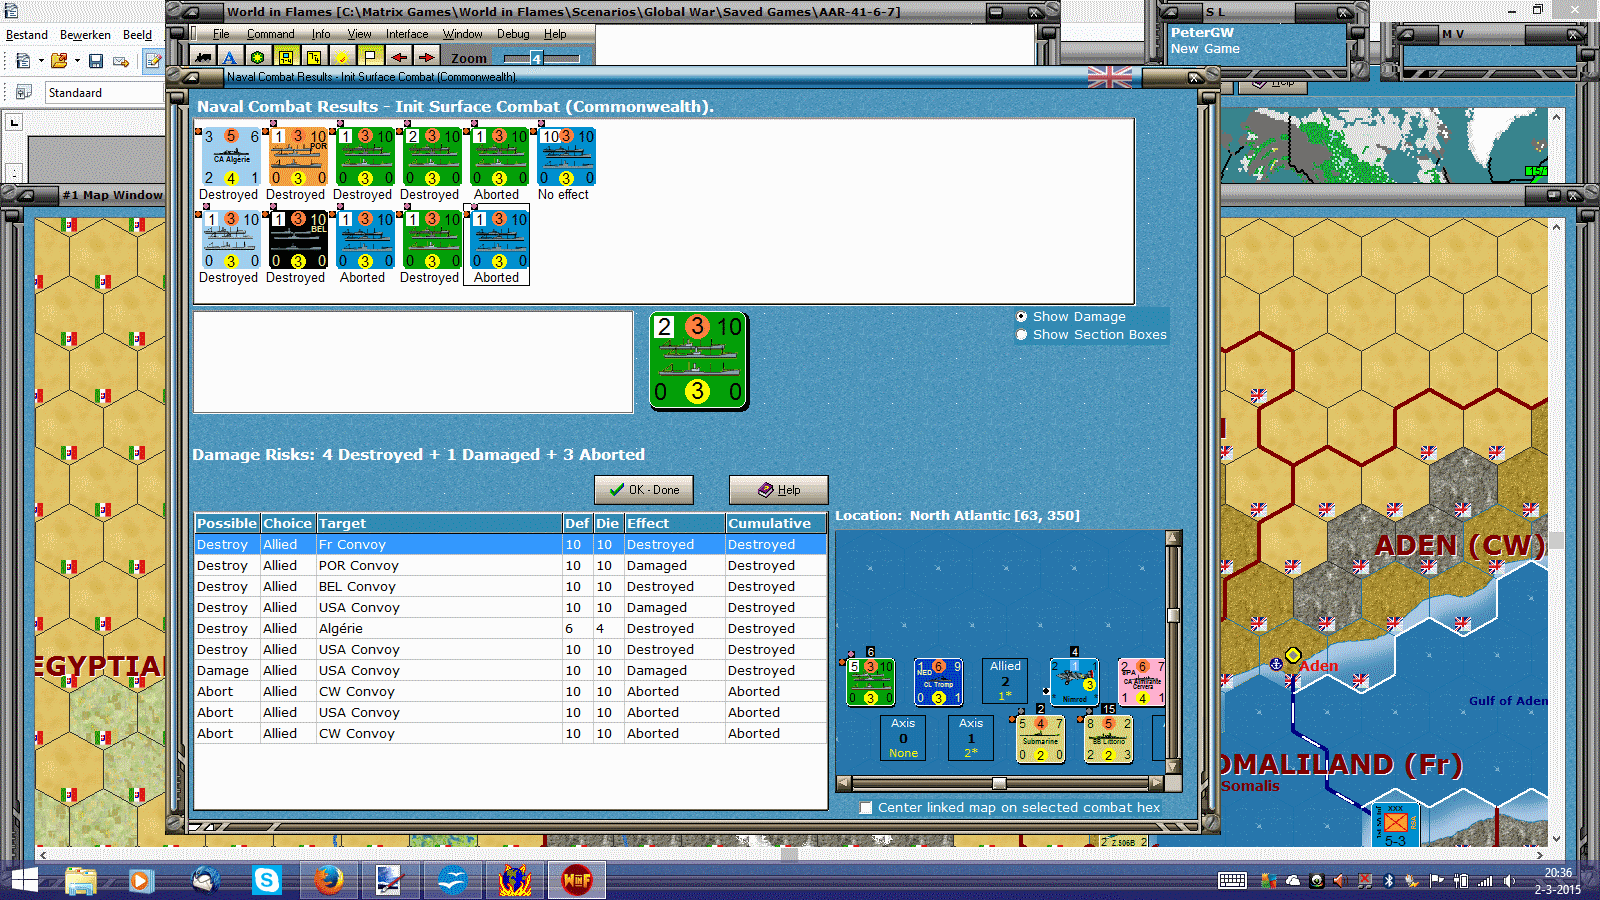Select the No effect convoy counter
The image size is (1600, 900).
click(566, 156)
